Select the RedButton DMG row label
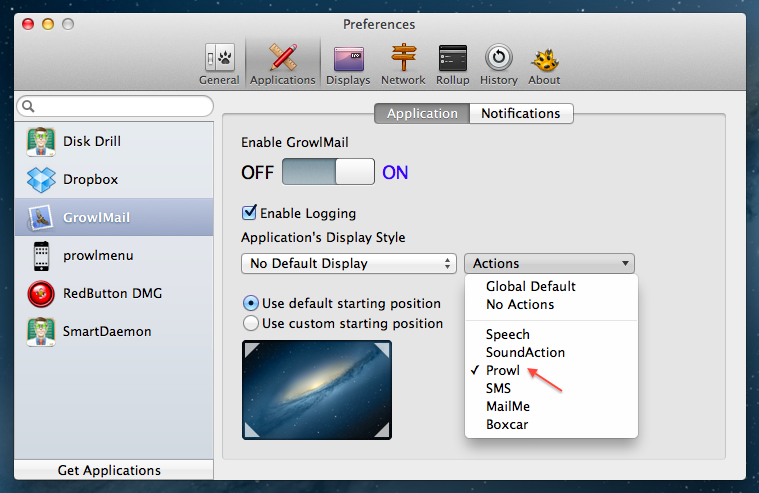Viewport: 759px width, 493px height. click(112, 293)
